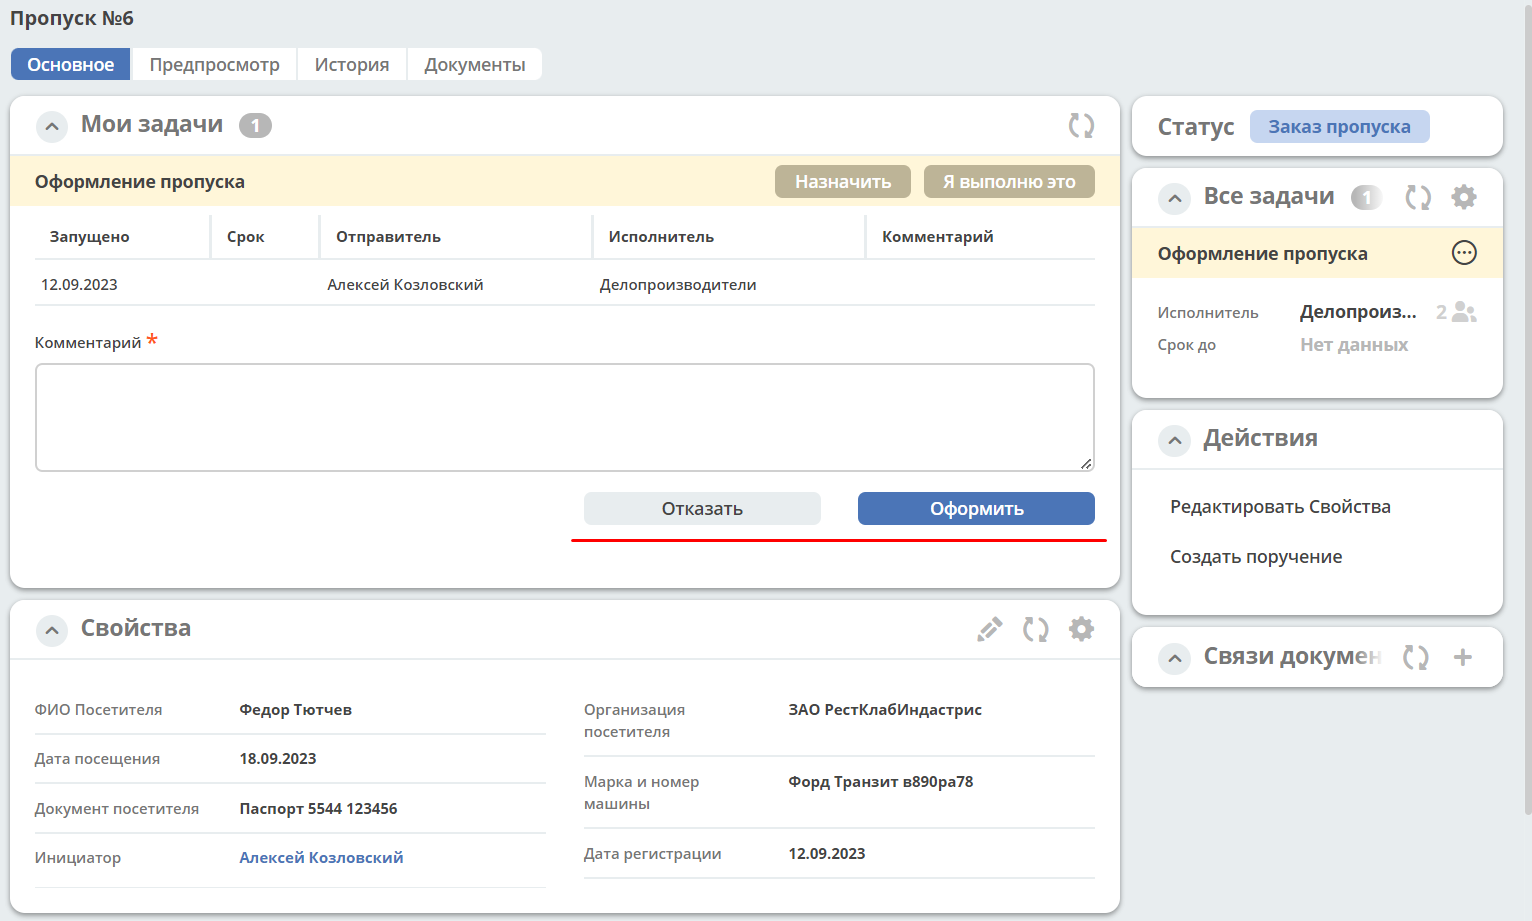The image size is (1532, 921).
Task: Refresh the Связи документа panel
Action: pyautogui.click(x=1416, y=657)
